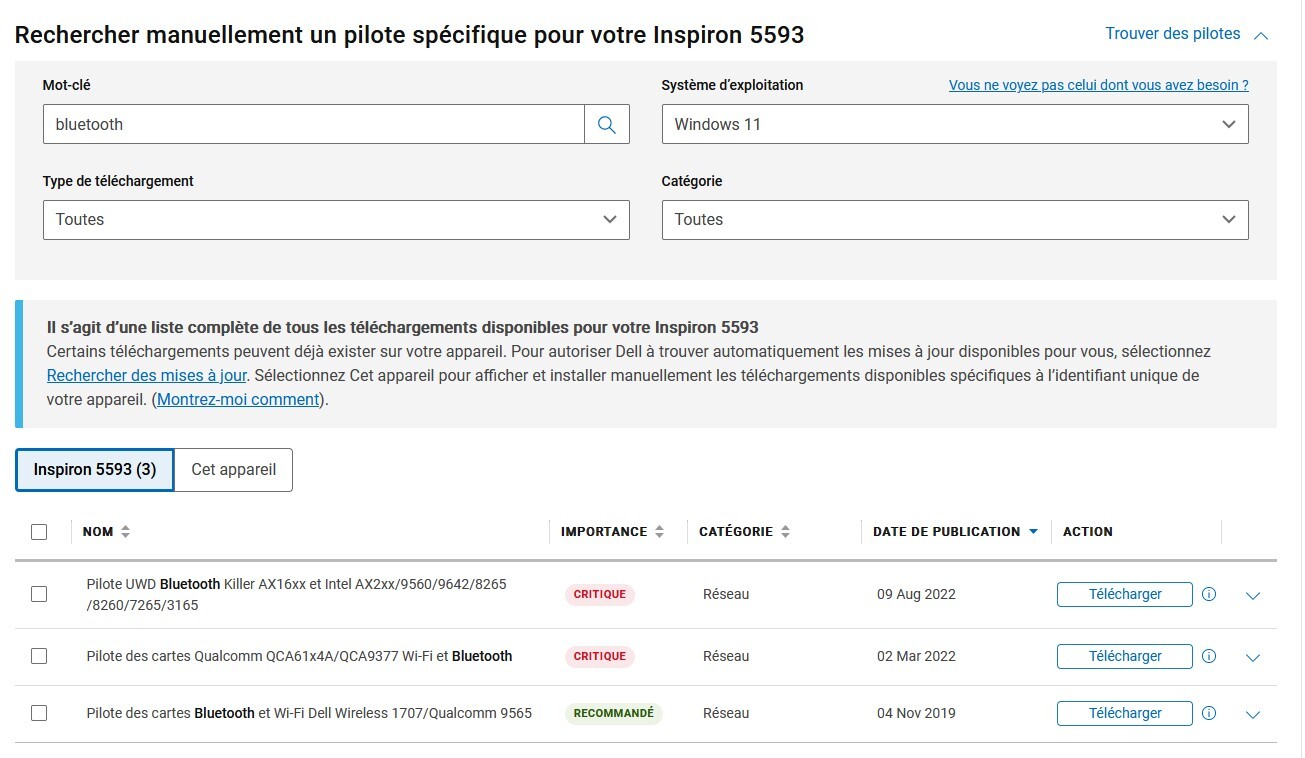Open the Rechercher des mises à jour link
This screenshot has height=758, width=1305.
[x=146, y=376]
